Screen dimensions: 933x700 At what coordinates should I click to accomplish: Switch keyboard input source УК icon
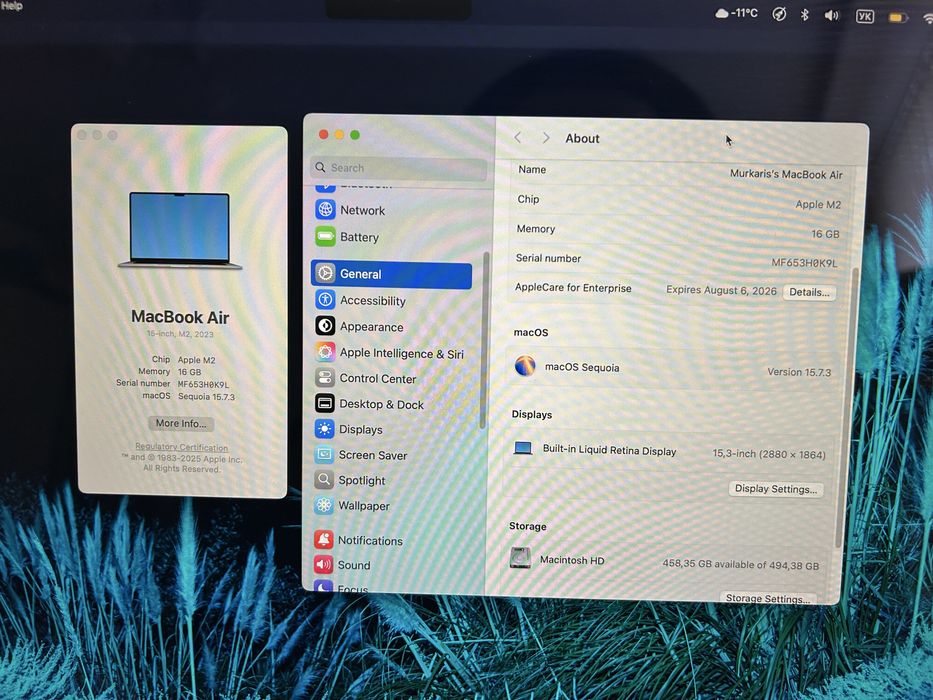(x=865, y=16)
